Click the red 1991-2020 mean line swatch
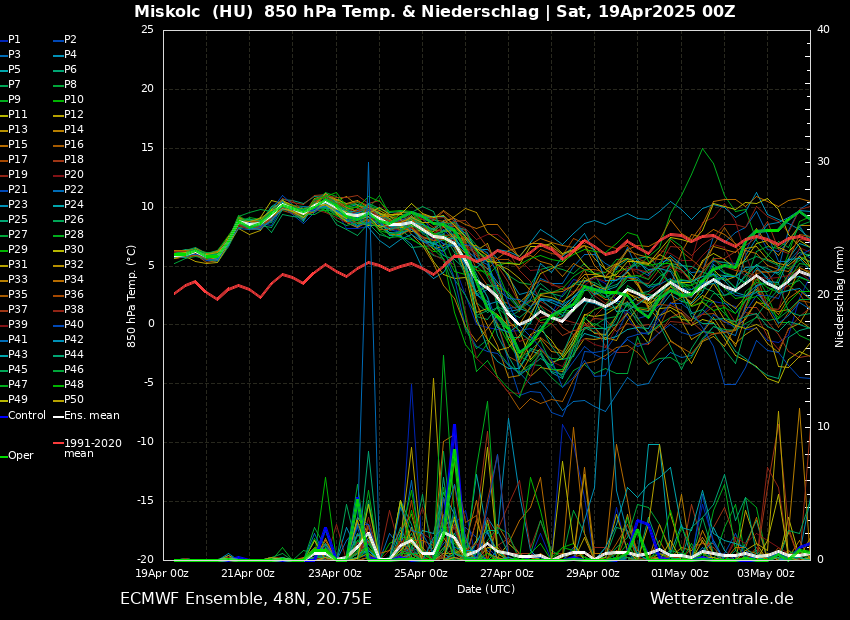The height and width of the screenshot is (620, 850). (58, 443)
